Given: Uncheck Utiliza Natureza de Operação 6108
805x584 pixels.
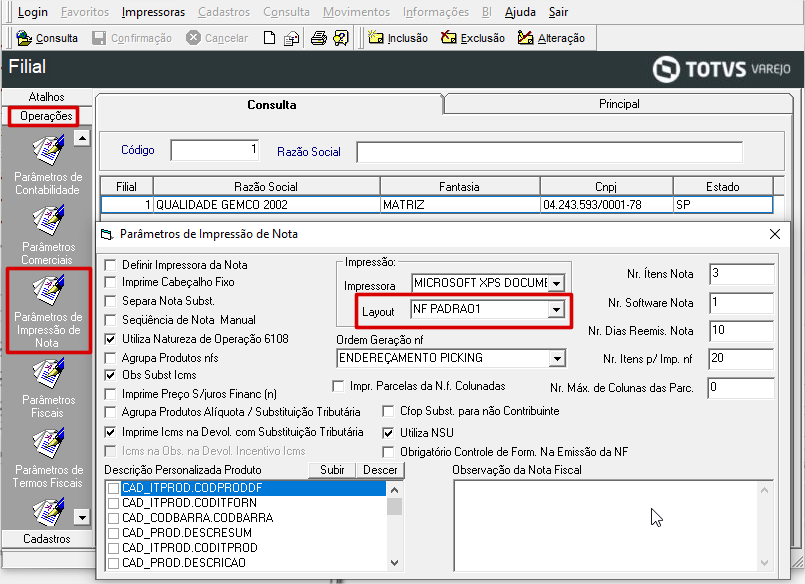Looking at the screenshot, I should pos(110,339).
